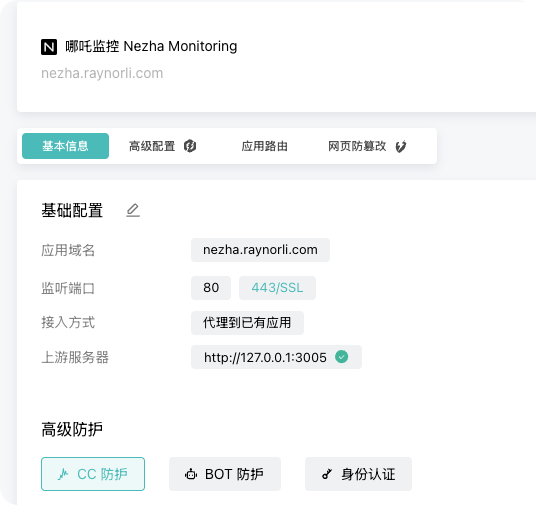Click the http://127.0.0.1:3005 upstream server chip

pos(276,357)
